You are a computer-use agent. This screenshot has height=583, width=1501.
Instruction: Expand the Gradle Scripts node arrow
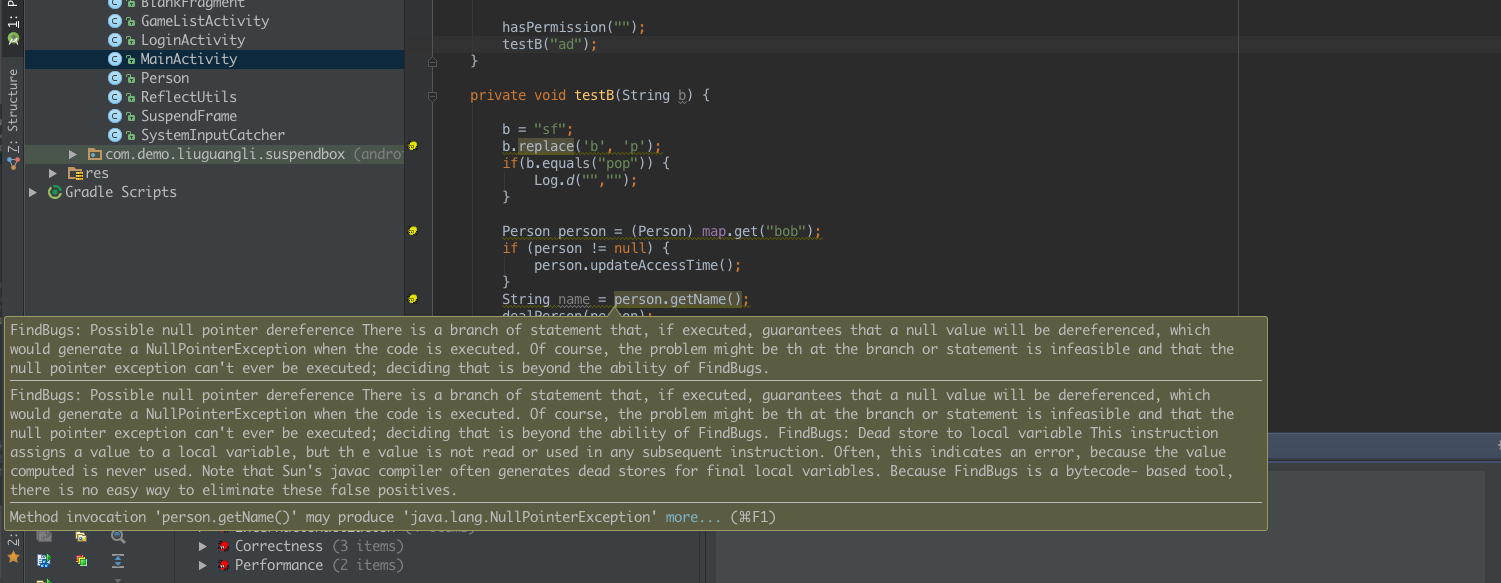(x=34, y=192)
